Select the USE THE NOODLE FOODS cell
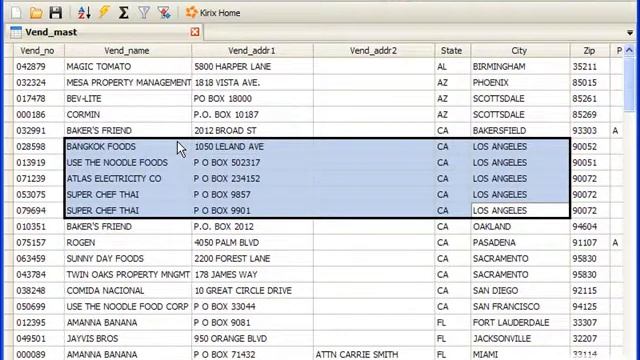Screen dimensions: 640x360 pos(127,162)
